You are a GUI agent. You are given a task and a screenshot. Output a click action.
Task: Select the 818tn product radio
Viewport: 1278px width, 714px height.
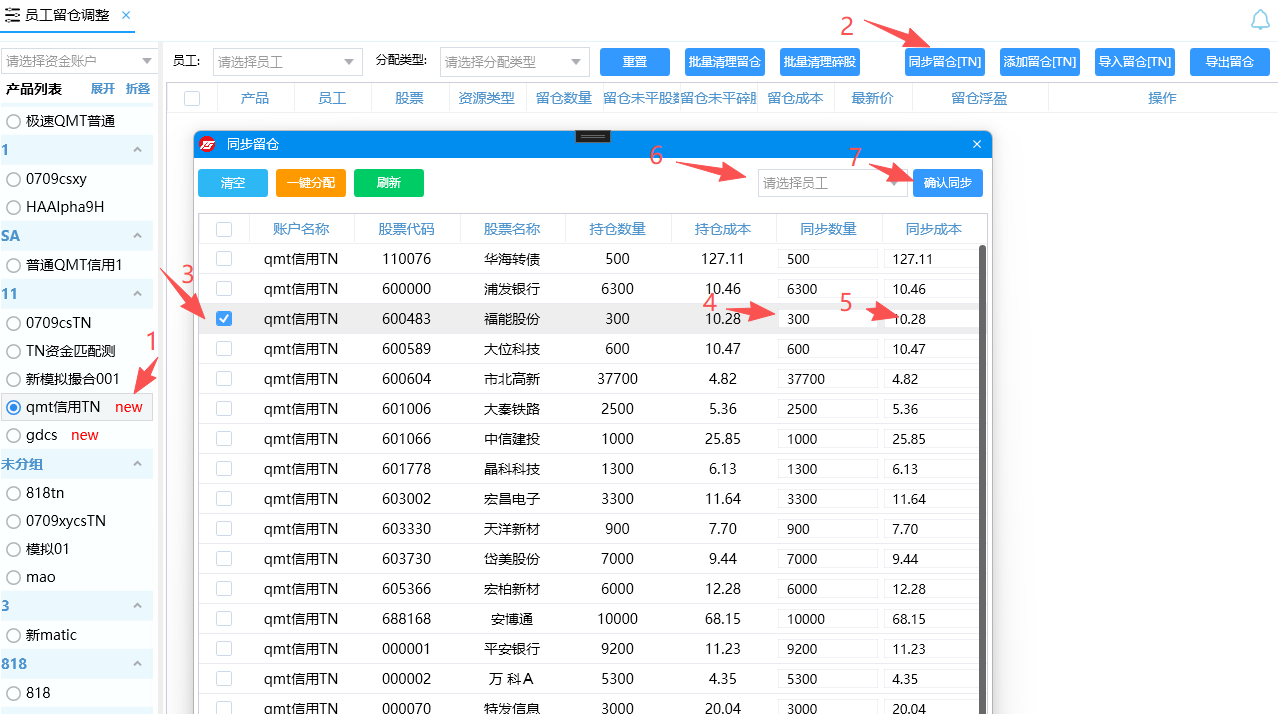point(14,493)
